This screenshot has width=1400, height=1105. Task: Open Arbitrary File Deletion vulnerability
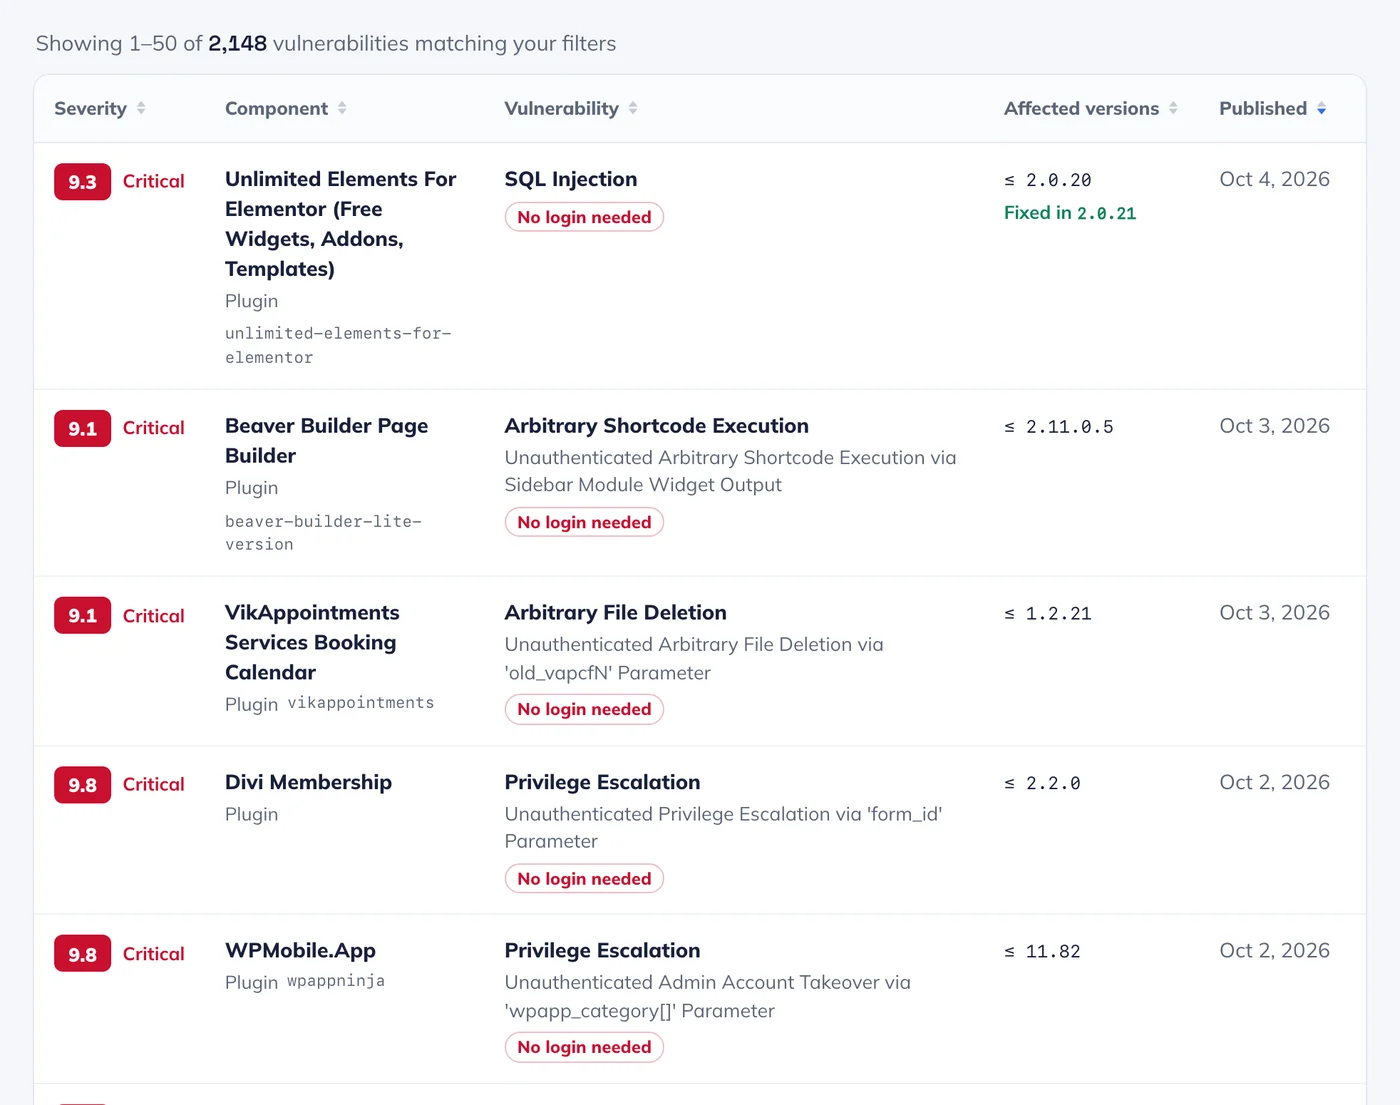[615, 612]
